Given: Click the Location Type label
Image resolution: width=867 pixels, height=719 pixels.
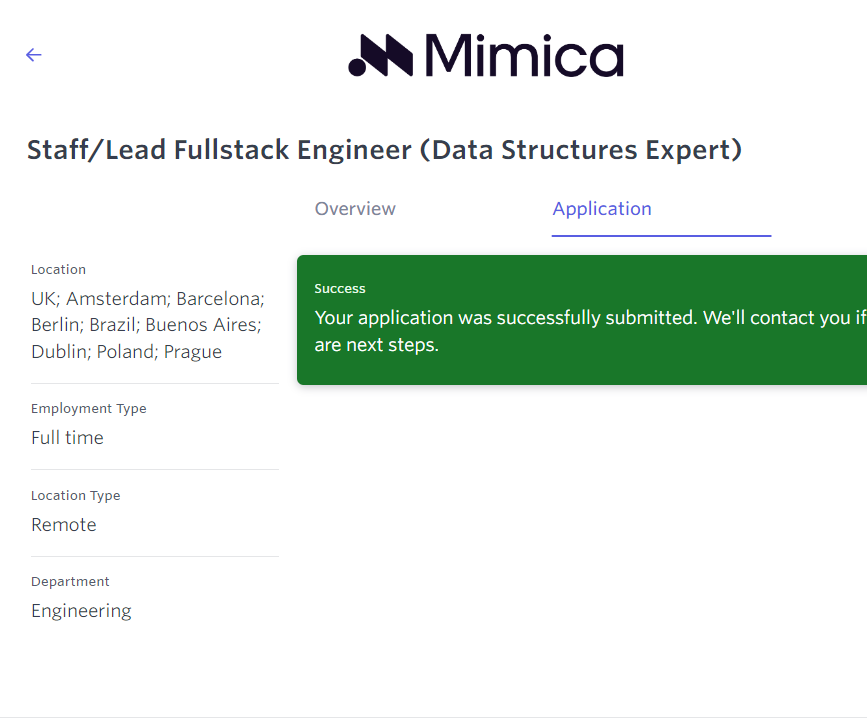Looking at the screenshot, I should [x=76, y=496].
